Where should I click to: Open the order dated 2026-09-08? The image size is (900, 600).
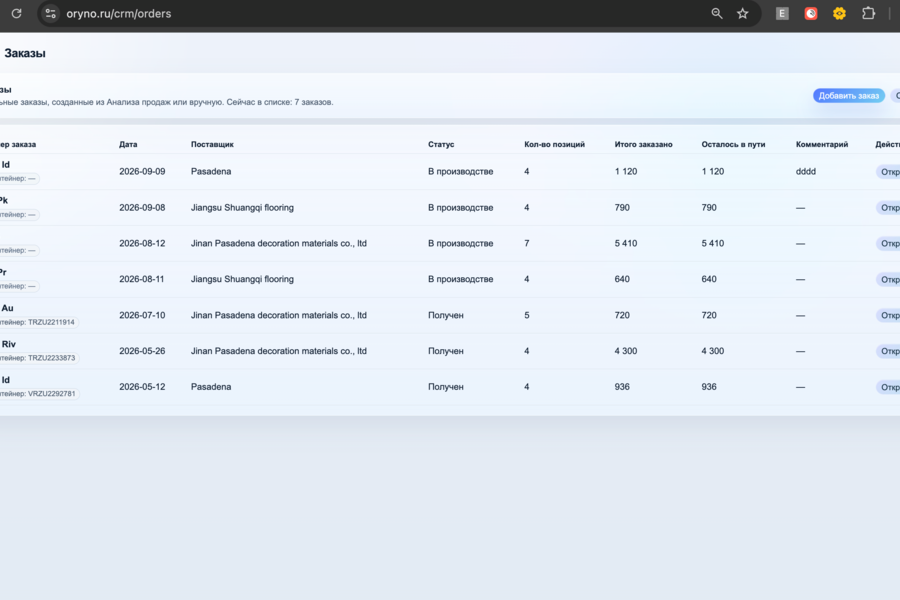(x=890, y=208)
